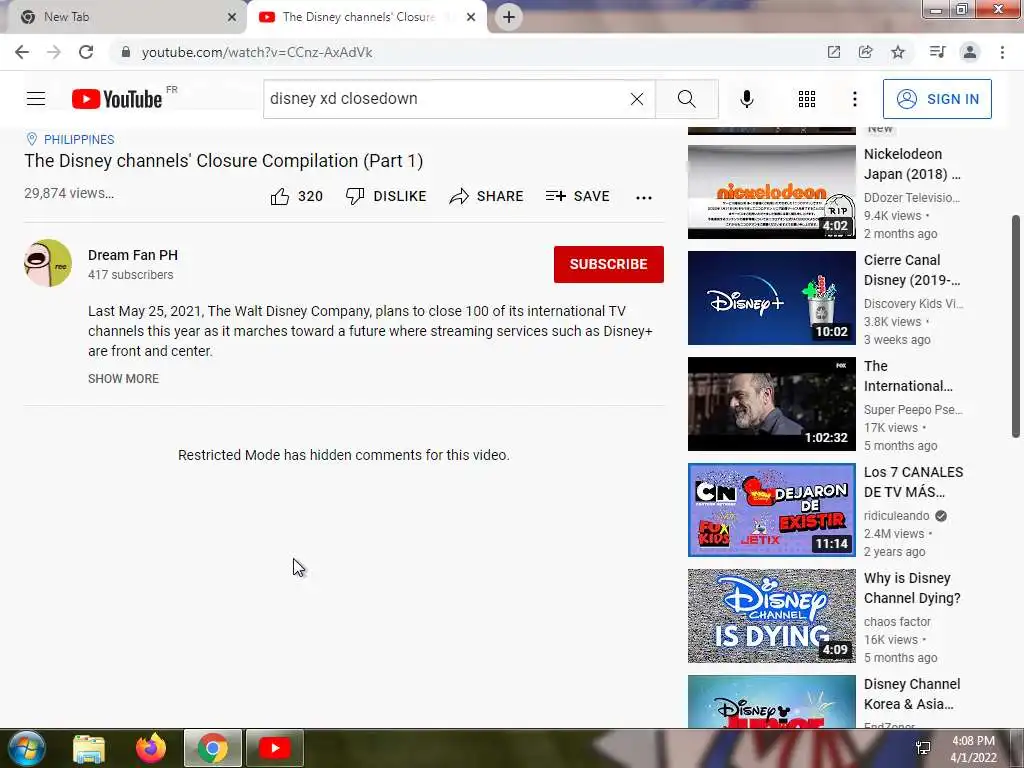The width and height of the screenshot is (1024, 768).
Task: Go back with the browser back arrow
Action: click(22, 52)
